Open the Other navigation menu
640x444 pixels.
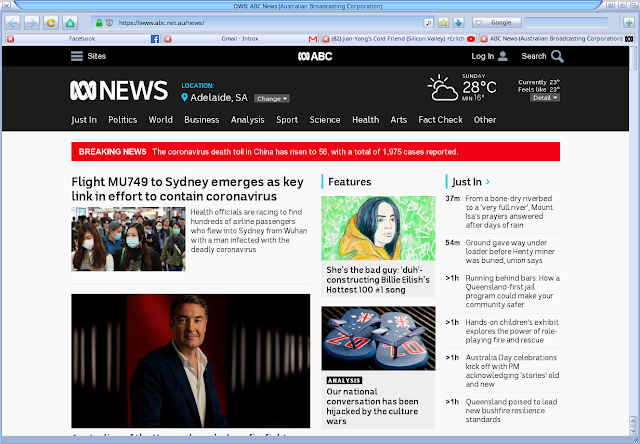click(x=485, y=120)
